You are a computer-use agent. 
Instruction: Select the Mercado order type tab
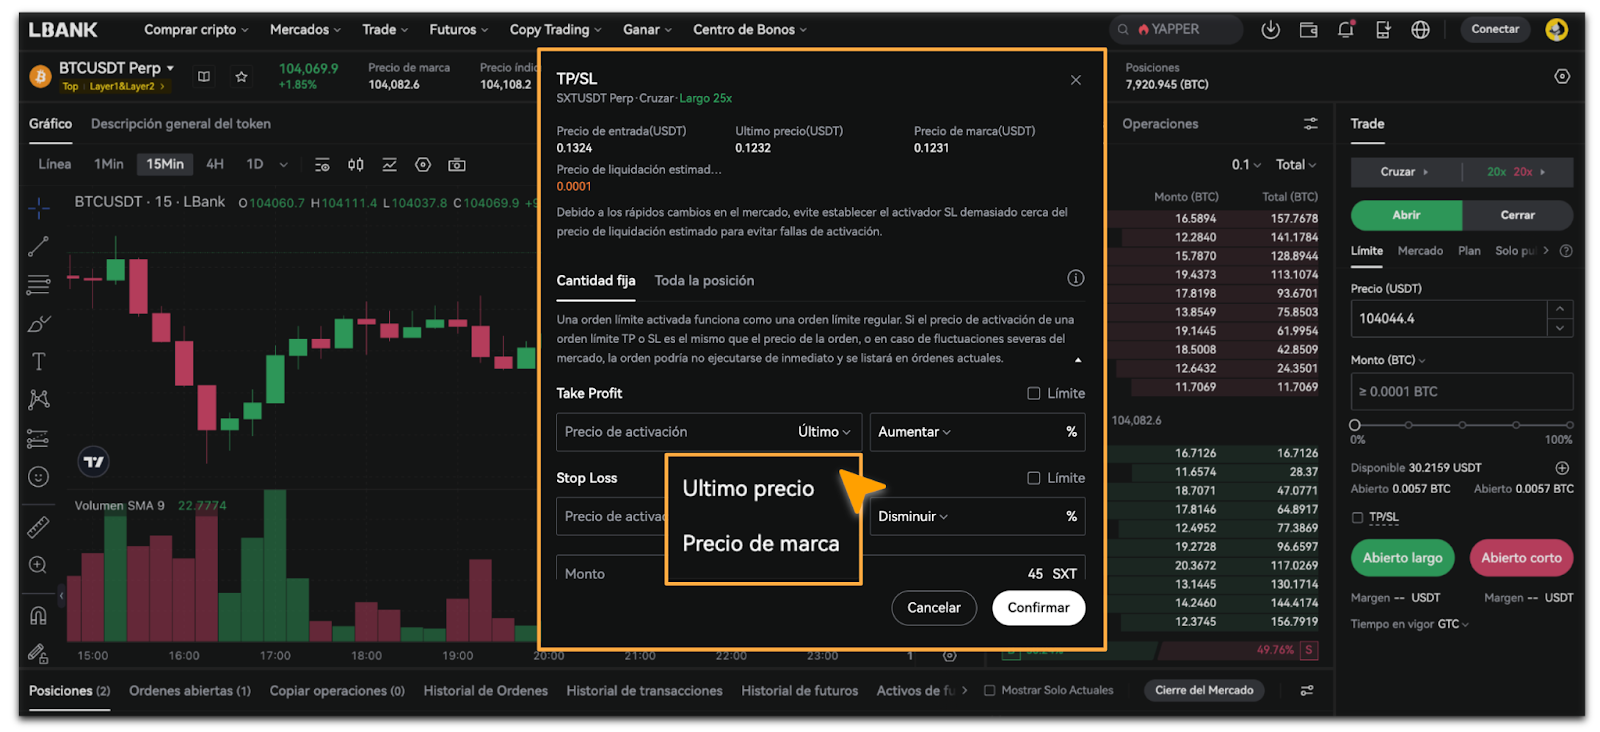coord(1420,251)
